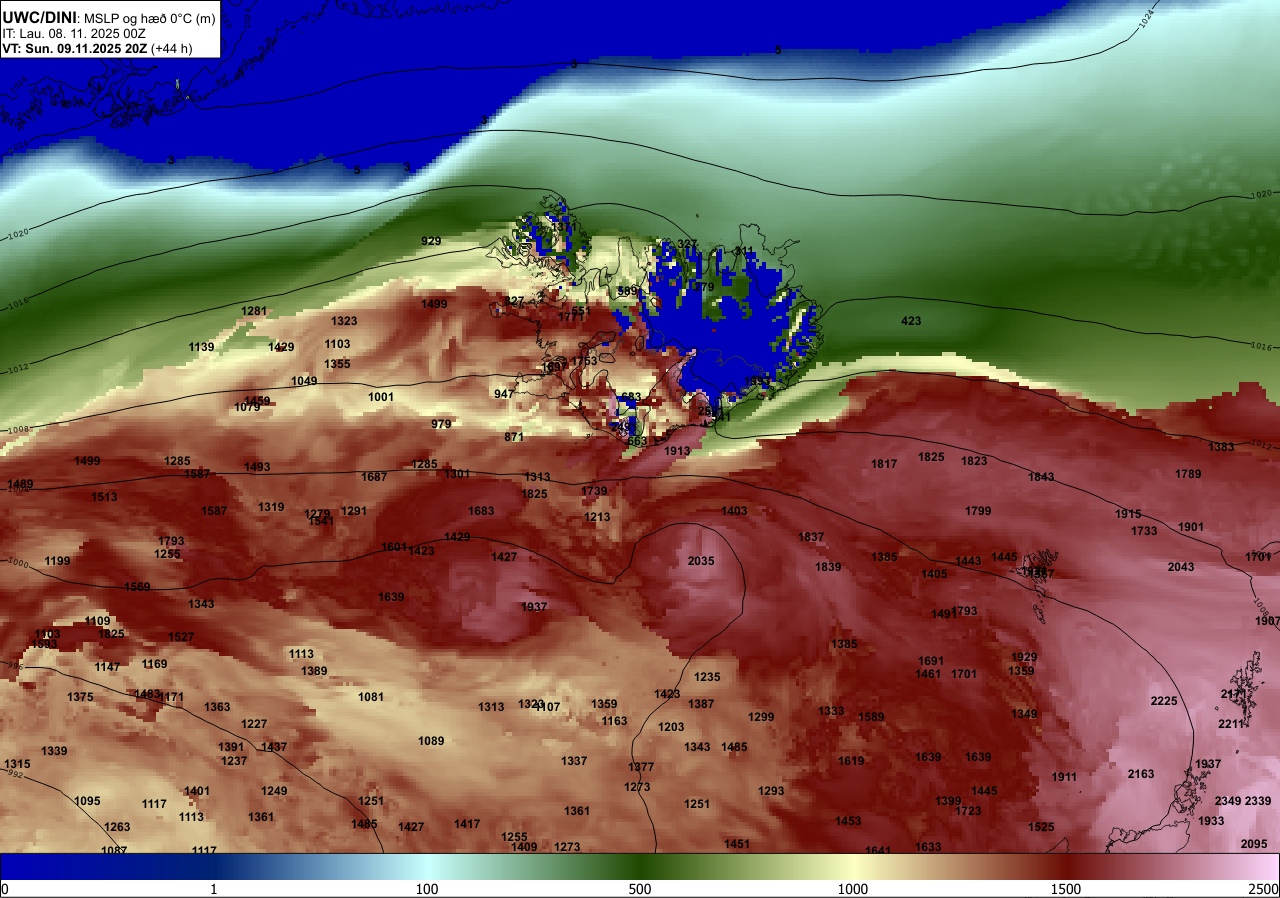The height and width of the screenshot is (898, 1280).
Task: Click the map value '2095'
Action: [1253, 844]
